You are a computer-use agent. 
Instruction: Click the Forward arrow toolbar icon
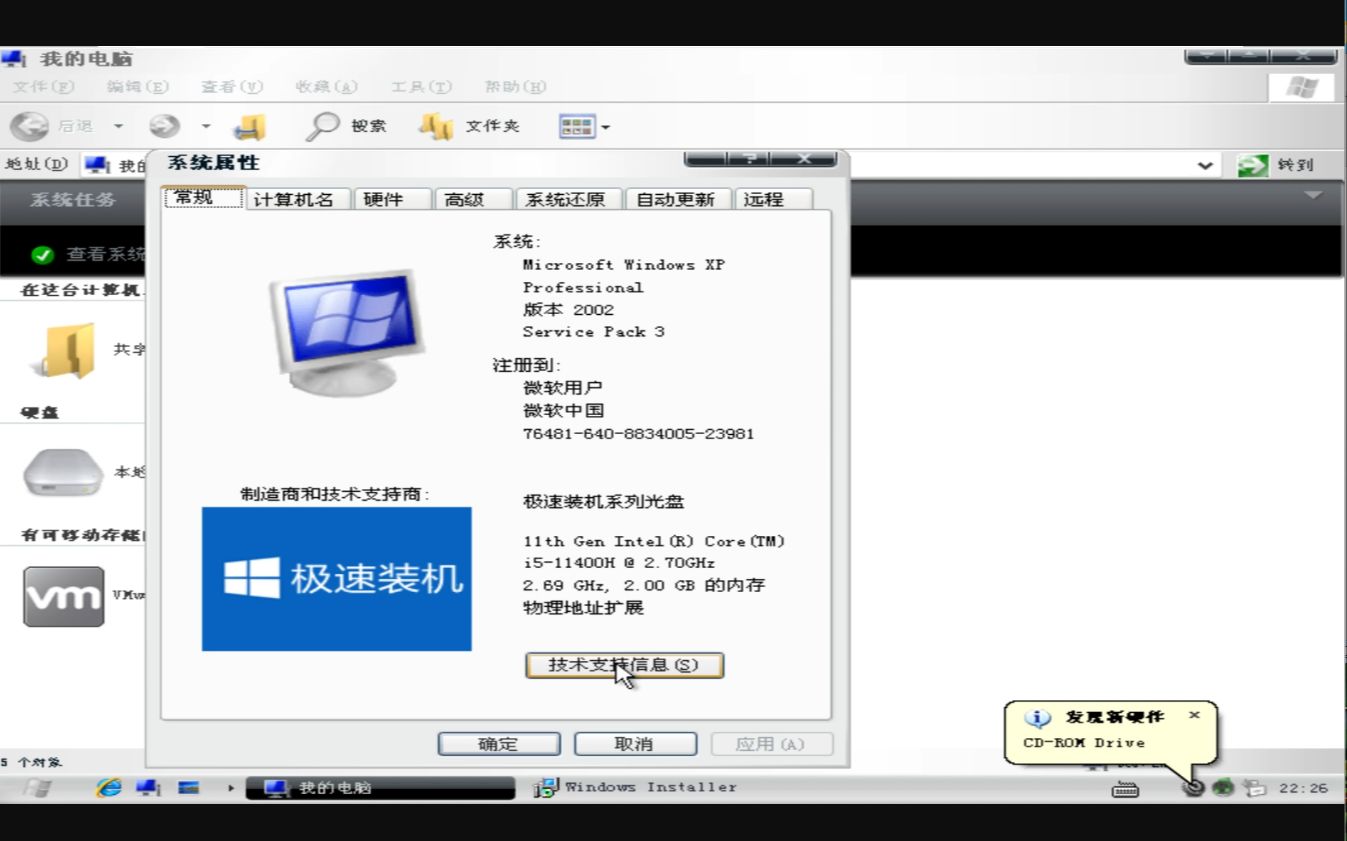pyautogui.click(x=165, y=126)
